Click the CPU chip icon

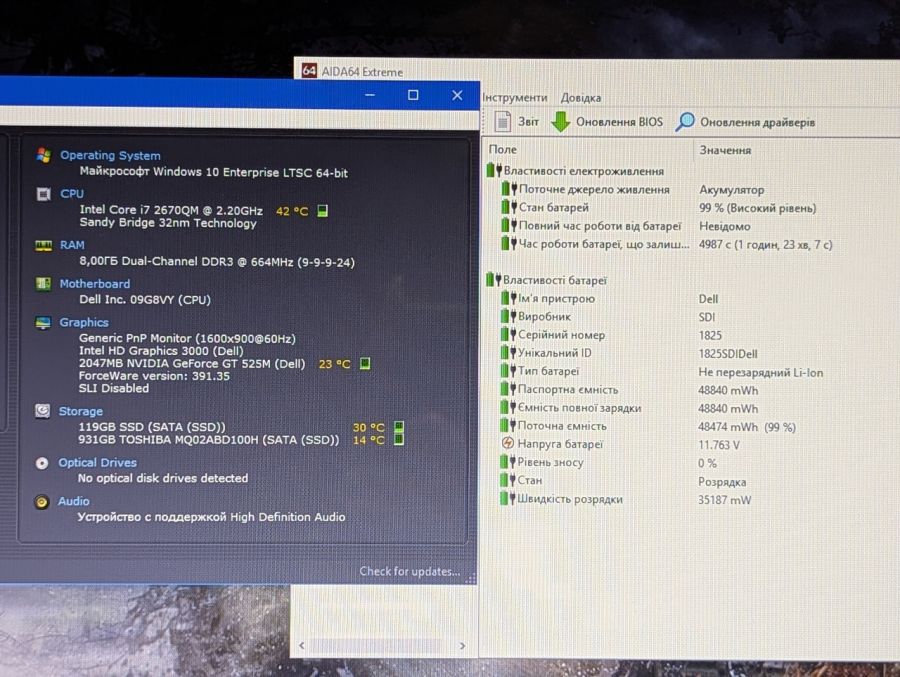click(44, 194)
